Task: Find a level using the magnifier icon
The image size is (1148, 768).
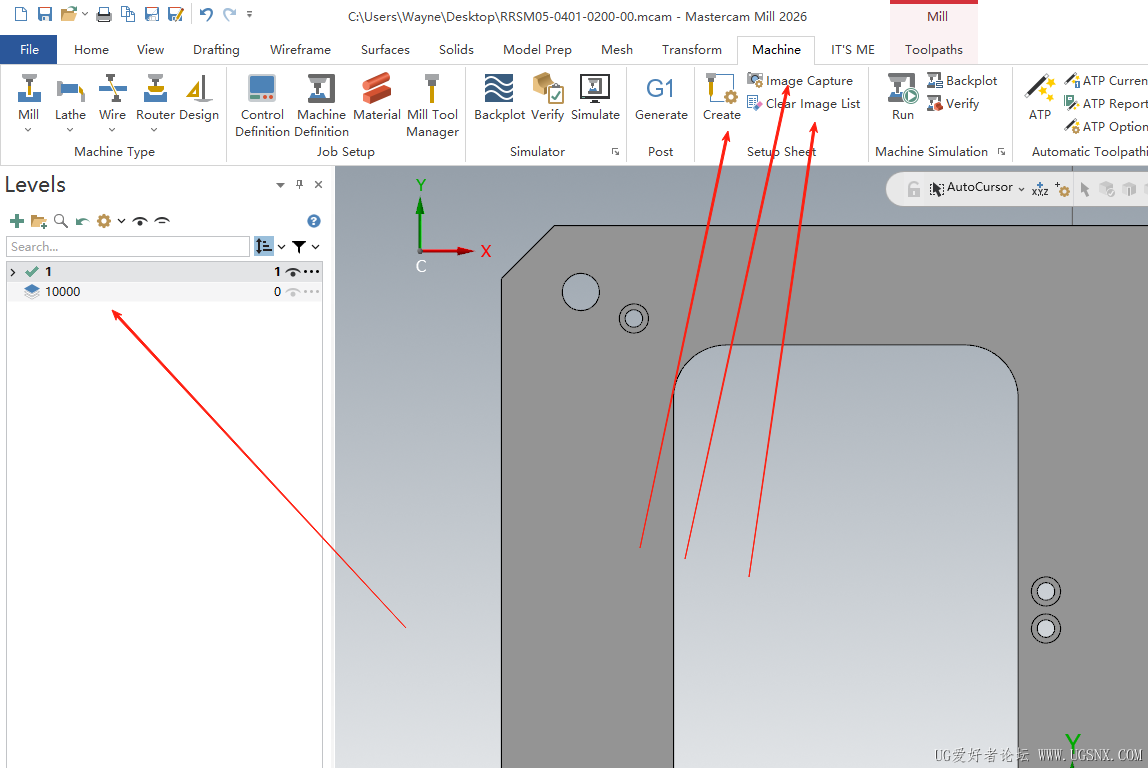Action: click(x=61, y=221)
